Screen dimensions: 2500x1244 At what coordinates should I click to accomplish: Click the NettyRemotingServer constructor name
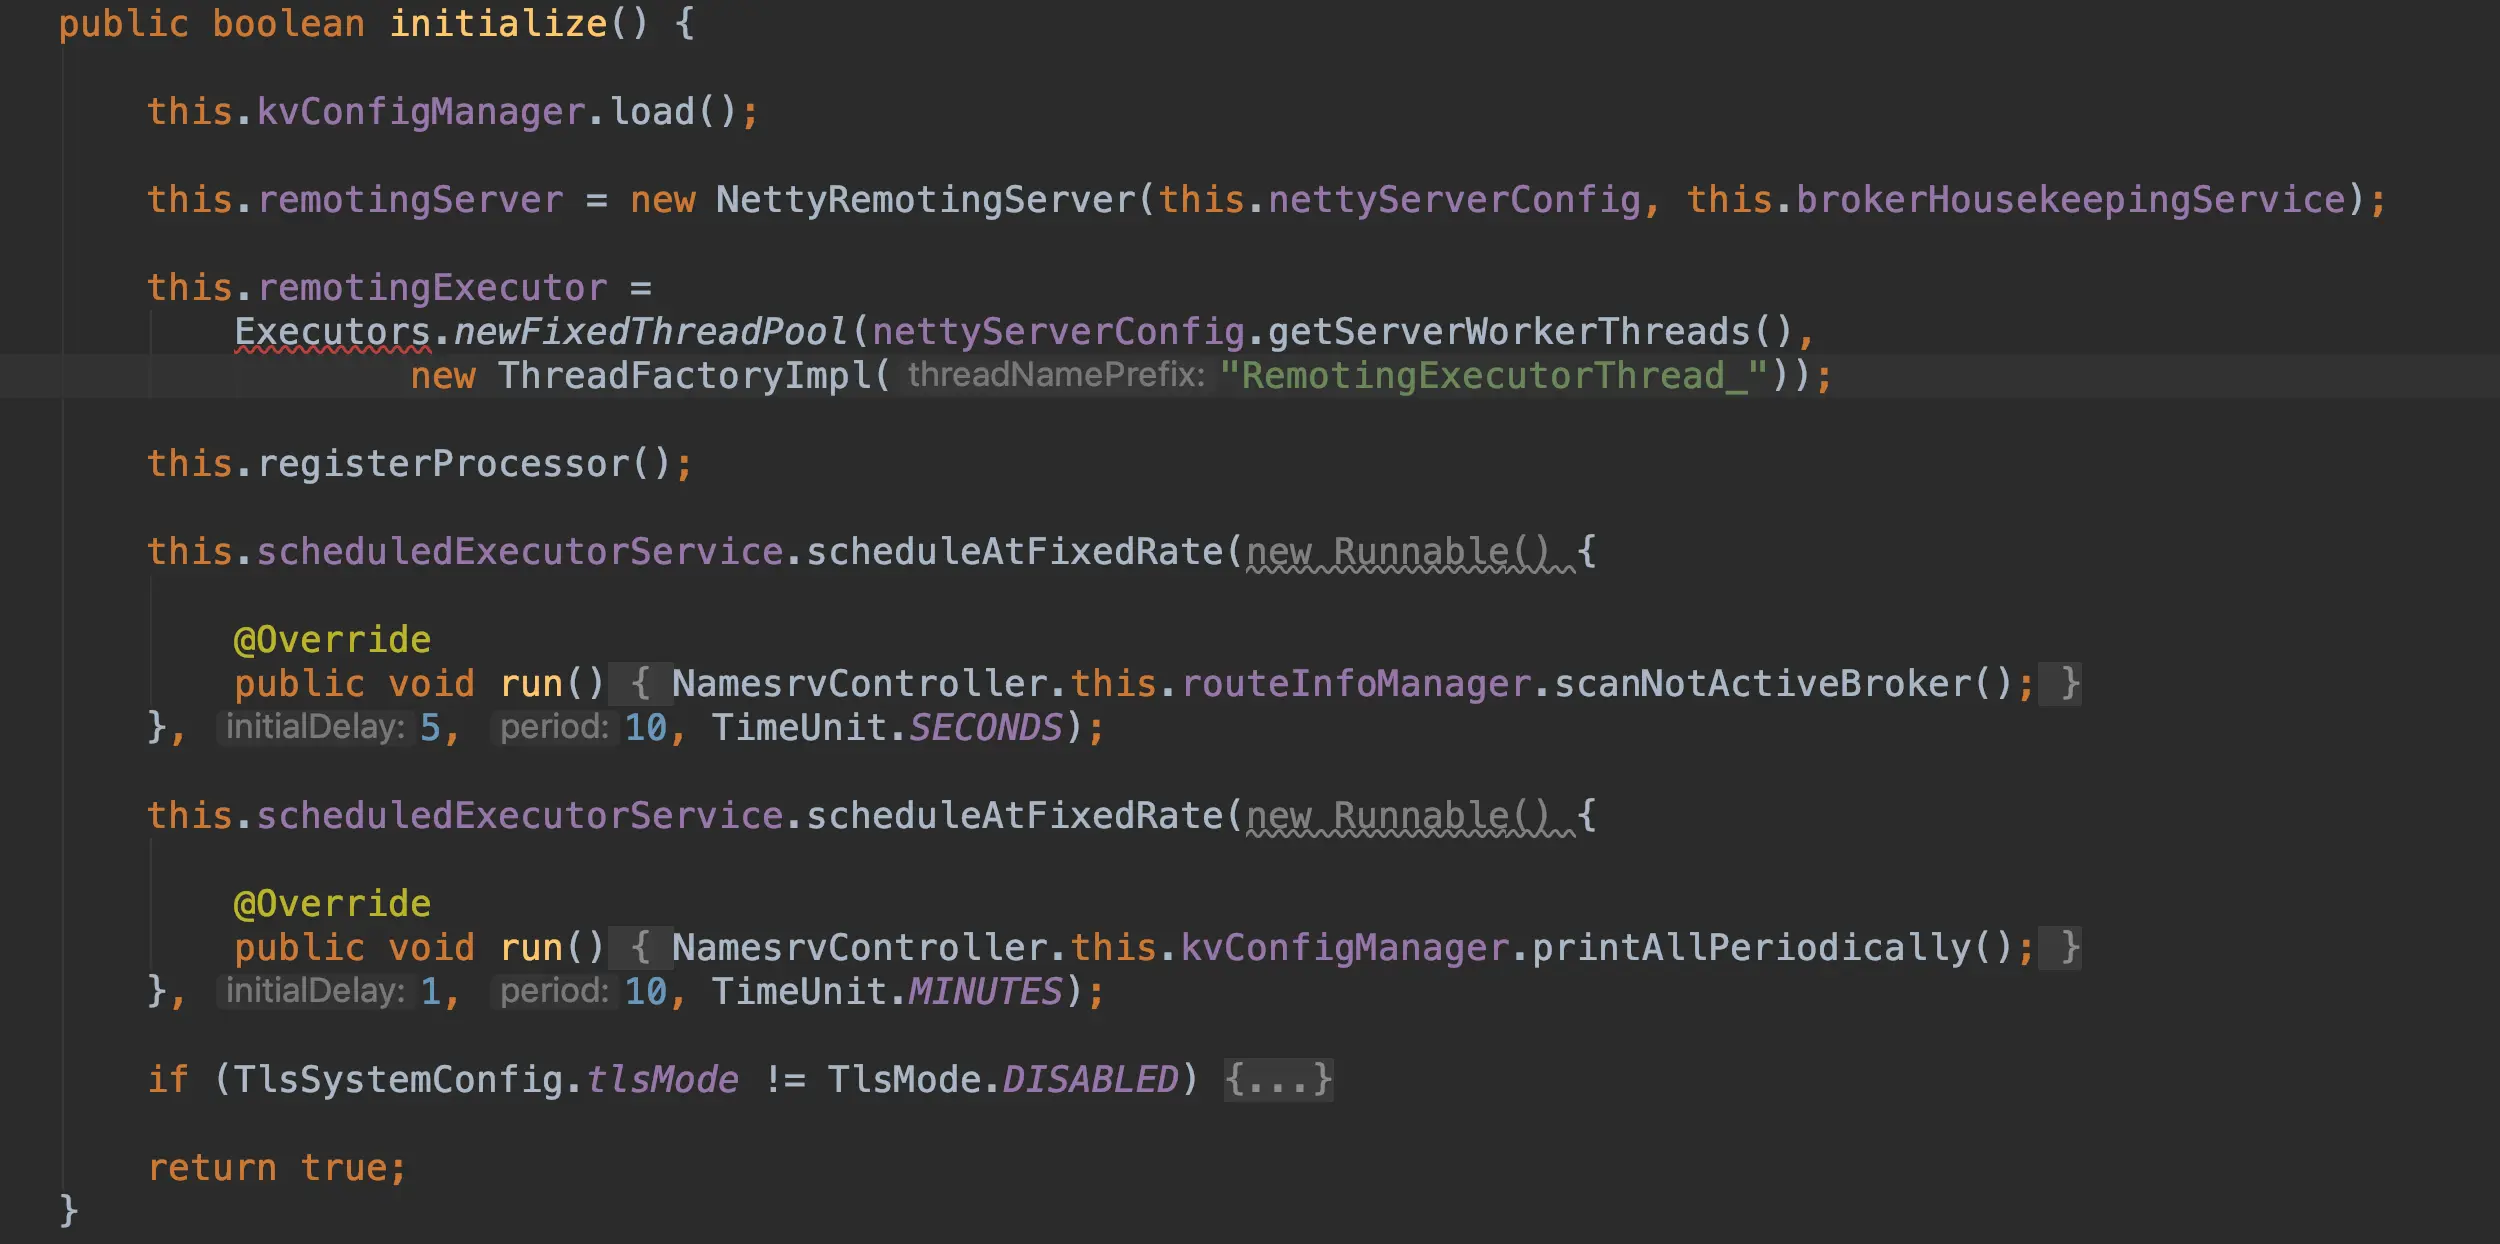pos(925,200)
